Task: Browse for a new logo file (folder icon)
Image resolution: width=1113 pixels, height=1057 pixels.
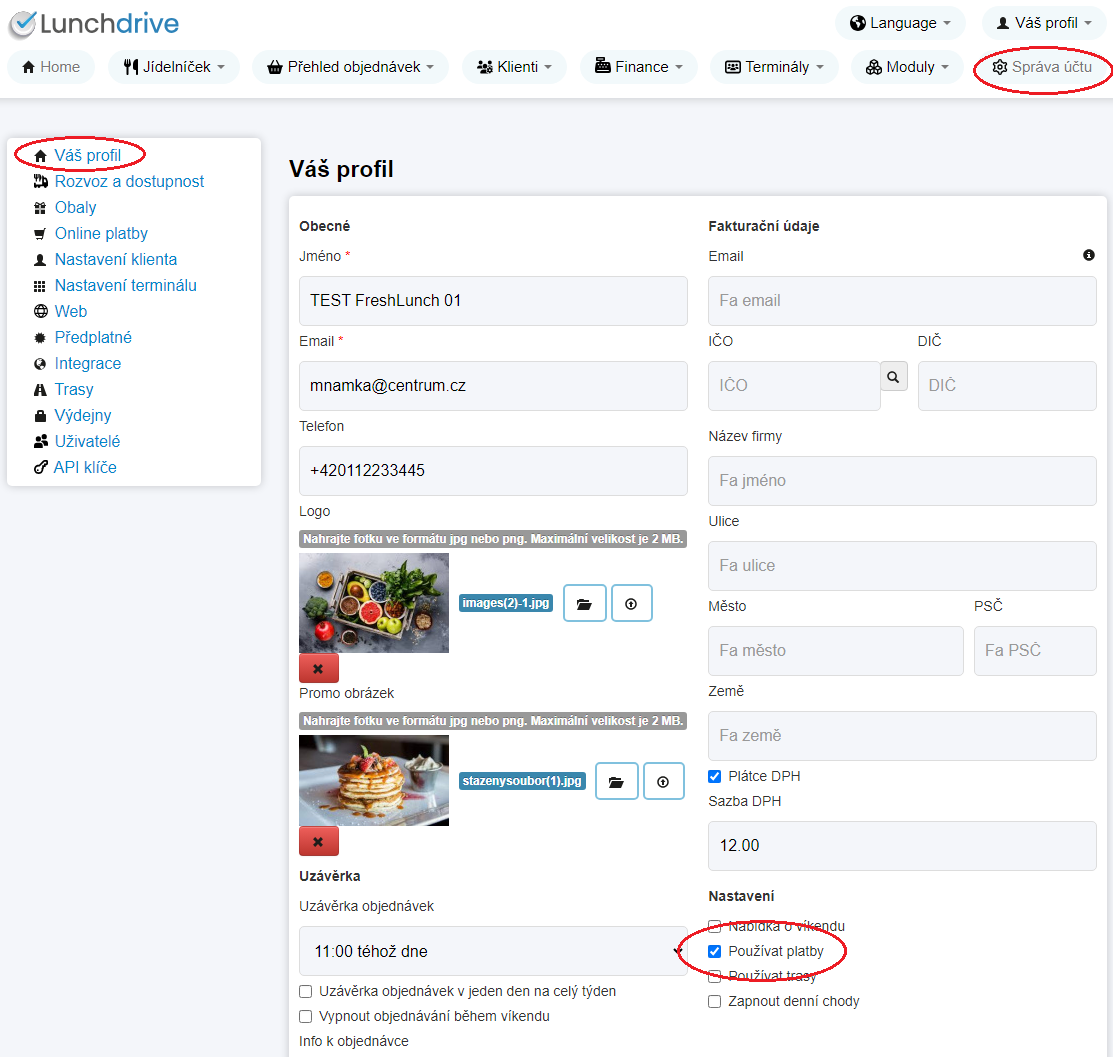Action: click(x=584, y=603)
